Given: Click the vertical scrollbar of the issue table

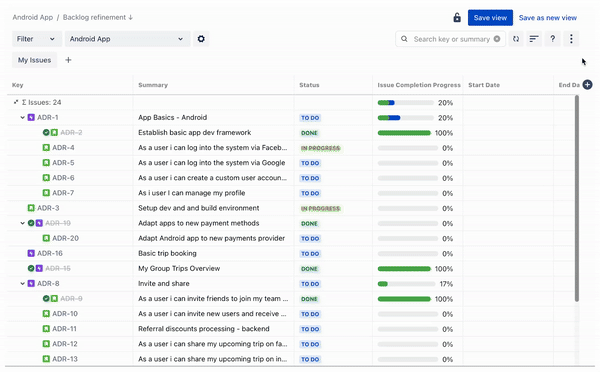Looking at the screenshot, I should [x=577, y=198].
